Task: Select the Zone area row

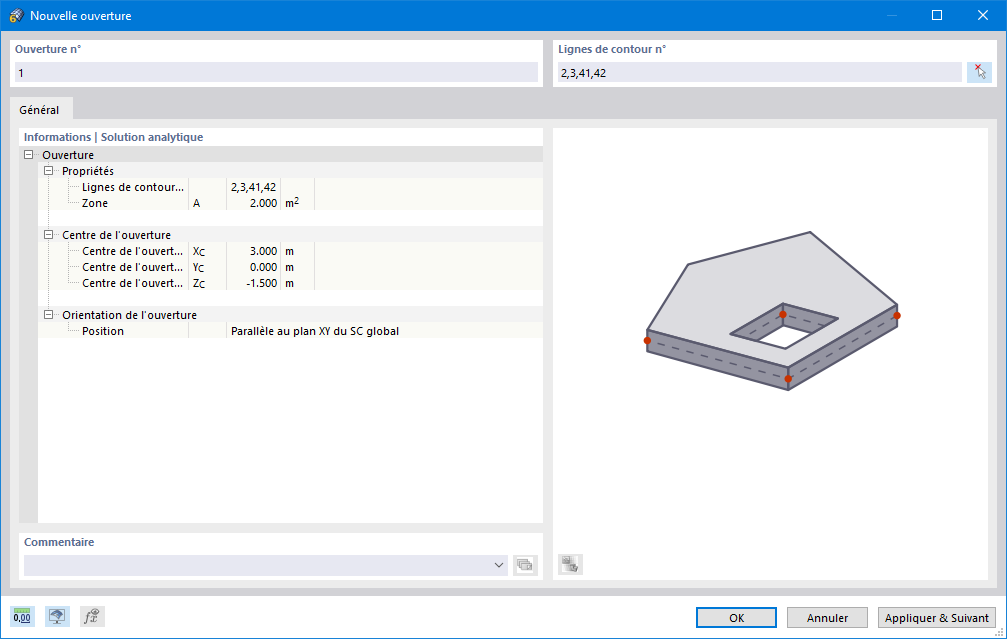Action: point(290,203)
